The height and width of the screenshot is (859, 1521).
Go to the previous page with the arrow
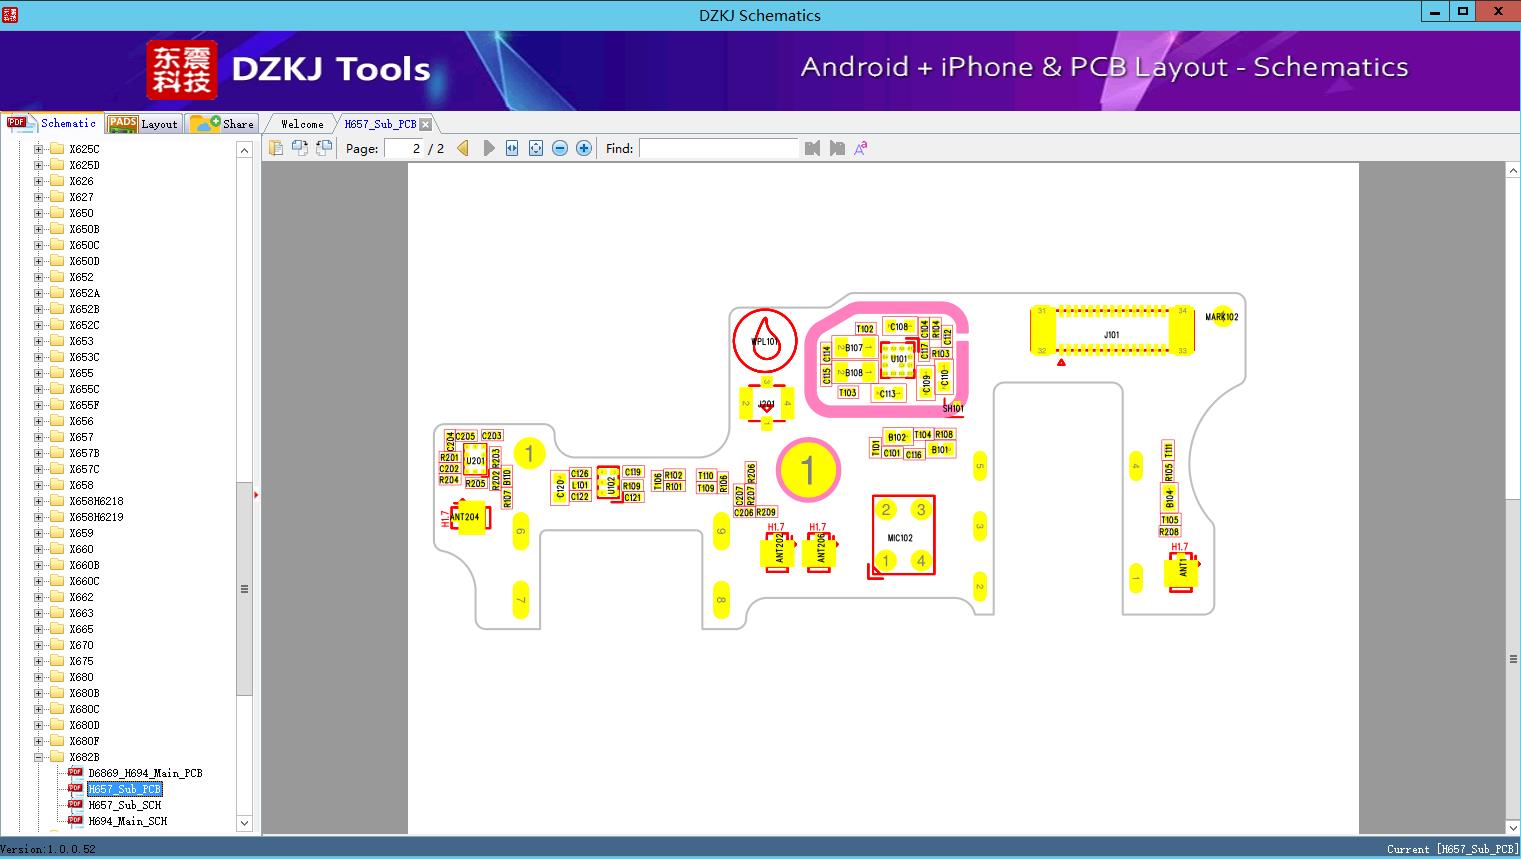tap(463, 148)
